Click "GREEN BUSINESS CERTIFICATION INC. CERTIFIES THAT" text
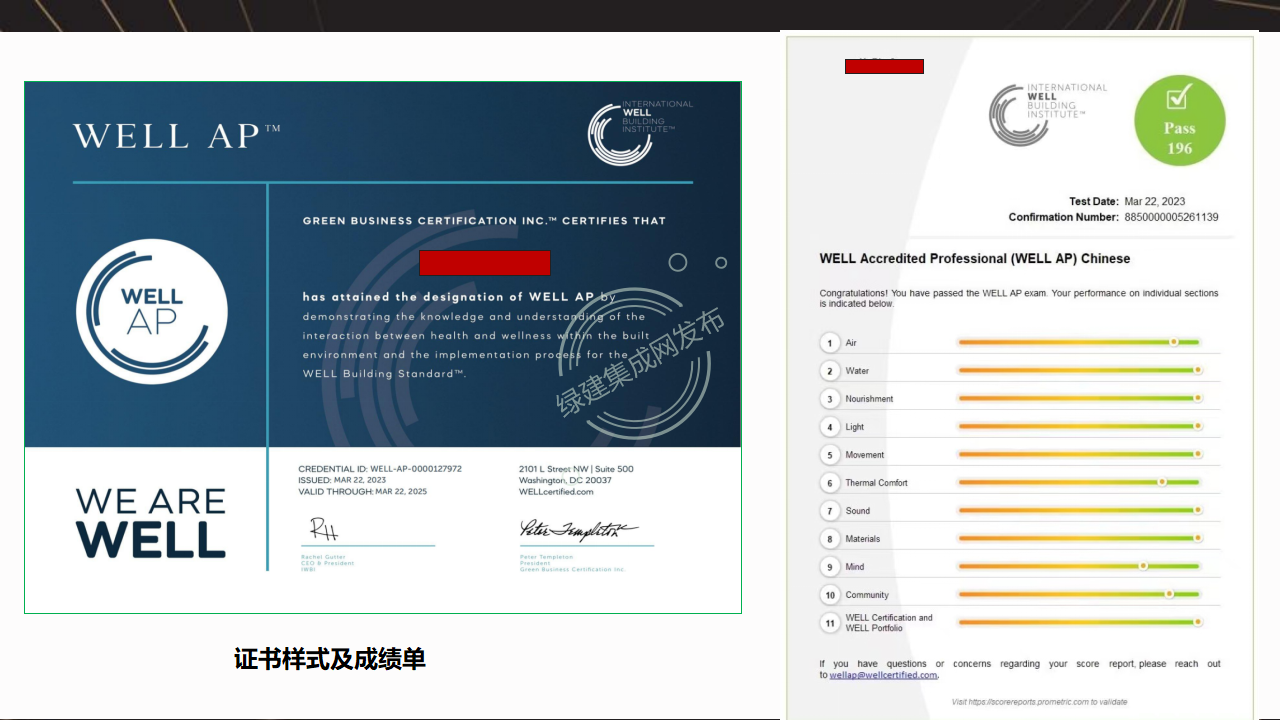The image size is (1280, 720). click(x=484, y=221)
